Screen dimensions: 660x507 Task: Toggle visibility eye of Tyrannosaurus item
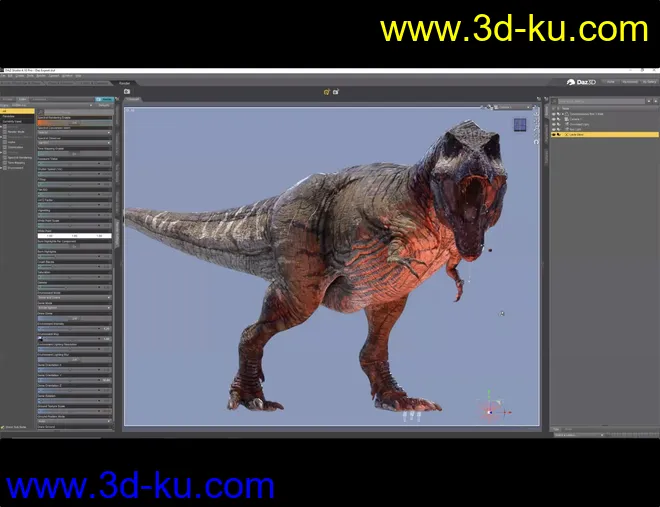552,114
